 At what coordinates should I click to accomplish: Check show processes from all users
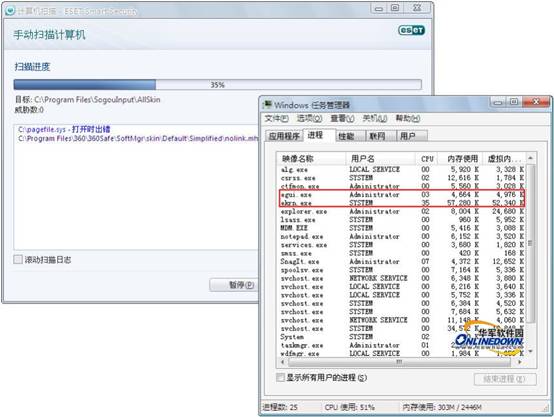click(x=280, y=377)
